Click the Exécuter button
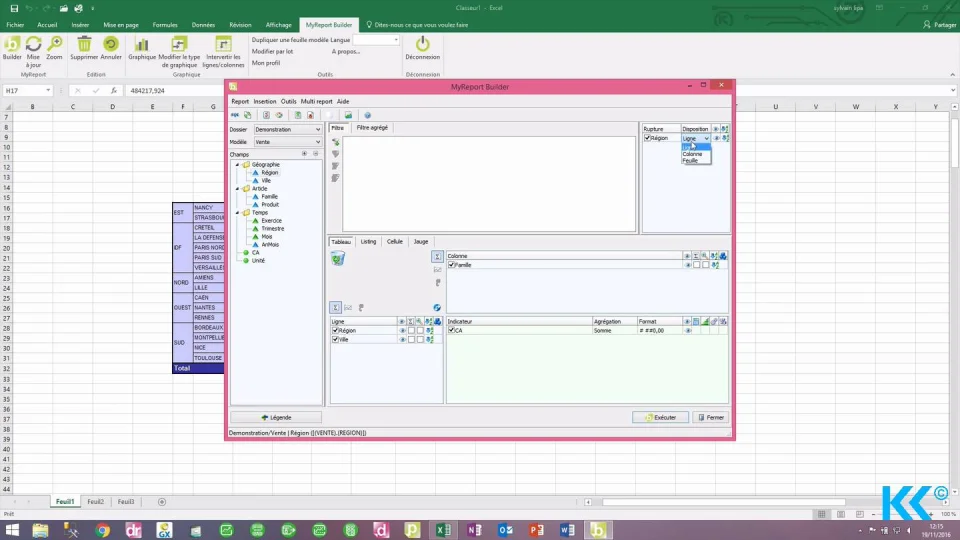 pos(660,418)
